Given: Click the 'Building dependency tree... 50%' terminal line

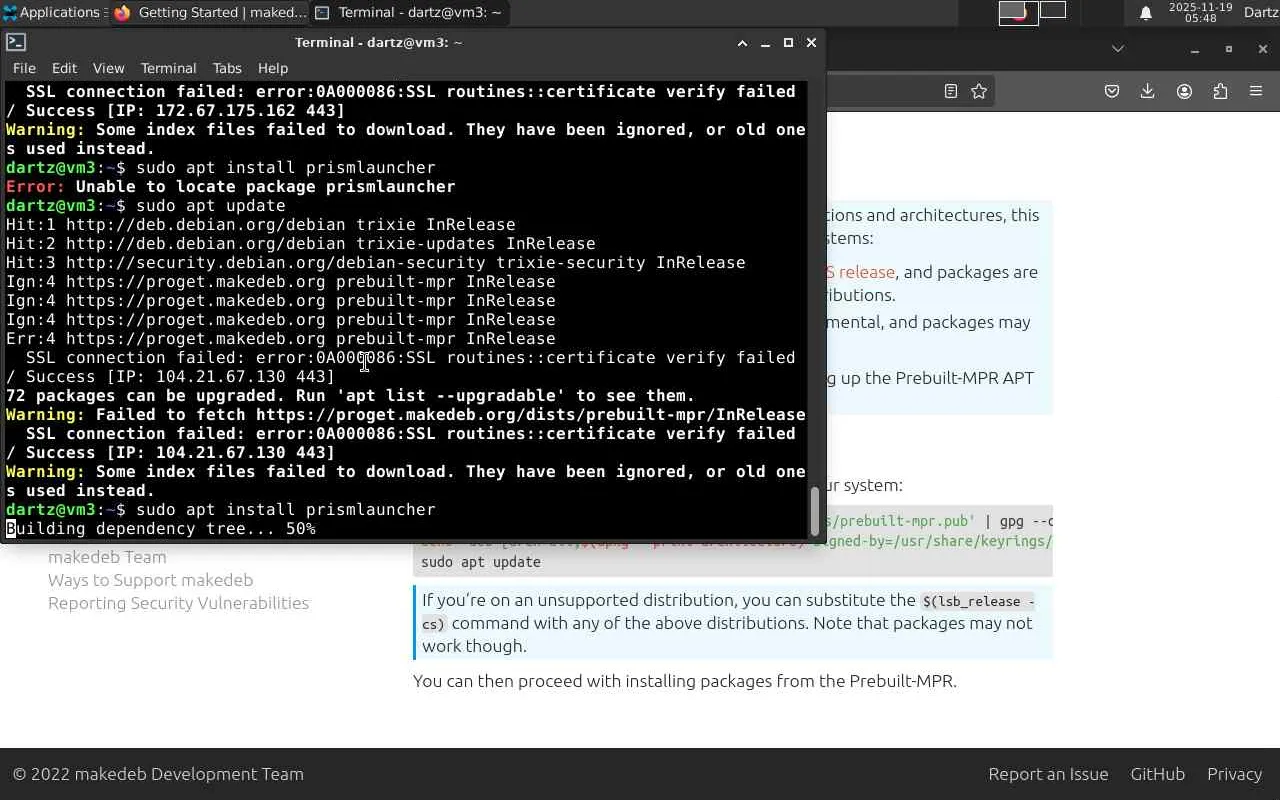Looking at the screenshot, I should click(161, 529).
